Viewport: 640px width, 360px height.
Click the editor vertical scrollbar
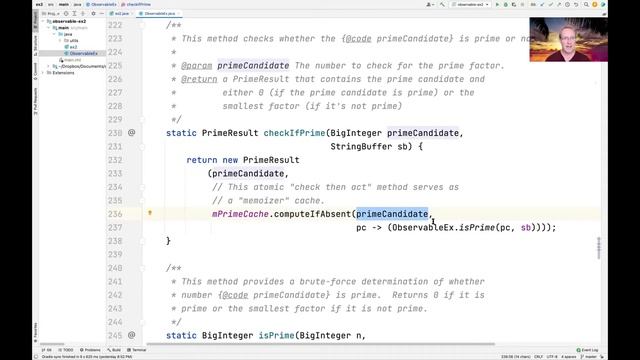click(x=599, y=248)
